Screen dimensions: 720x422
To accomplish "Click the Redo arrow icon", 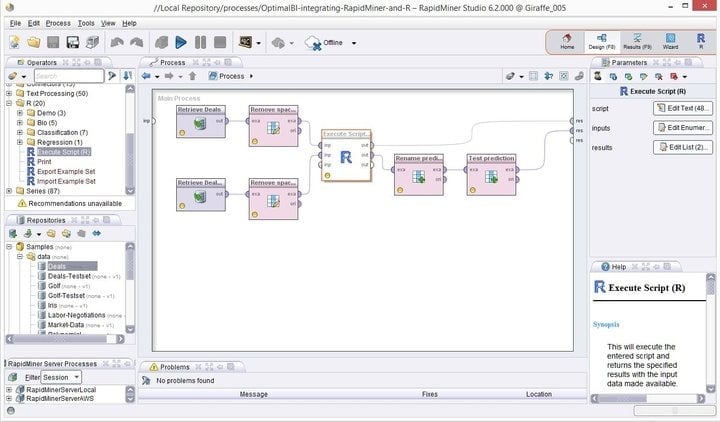I will (136, 43).
